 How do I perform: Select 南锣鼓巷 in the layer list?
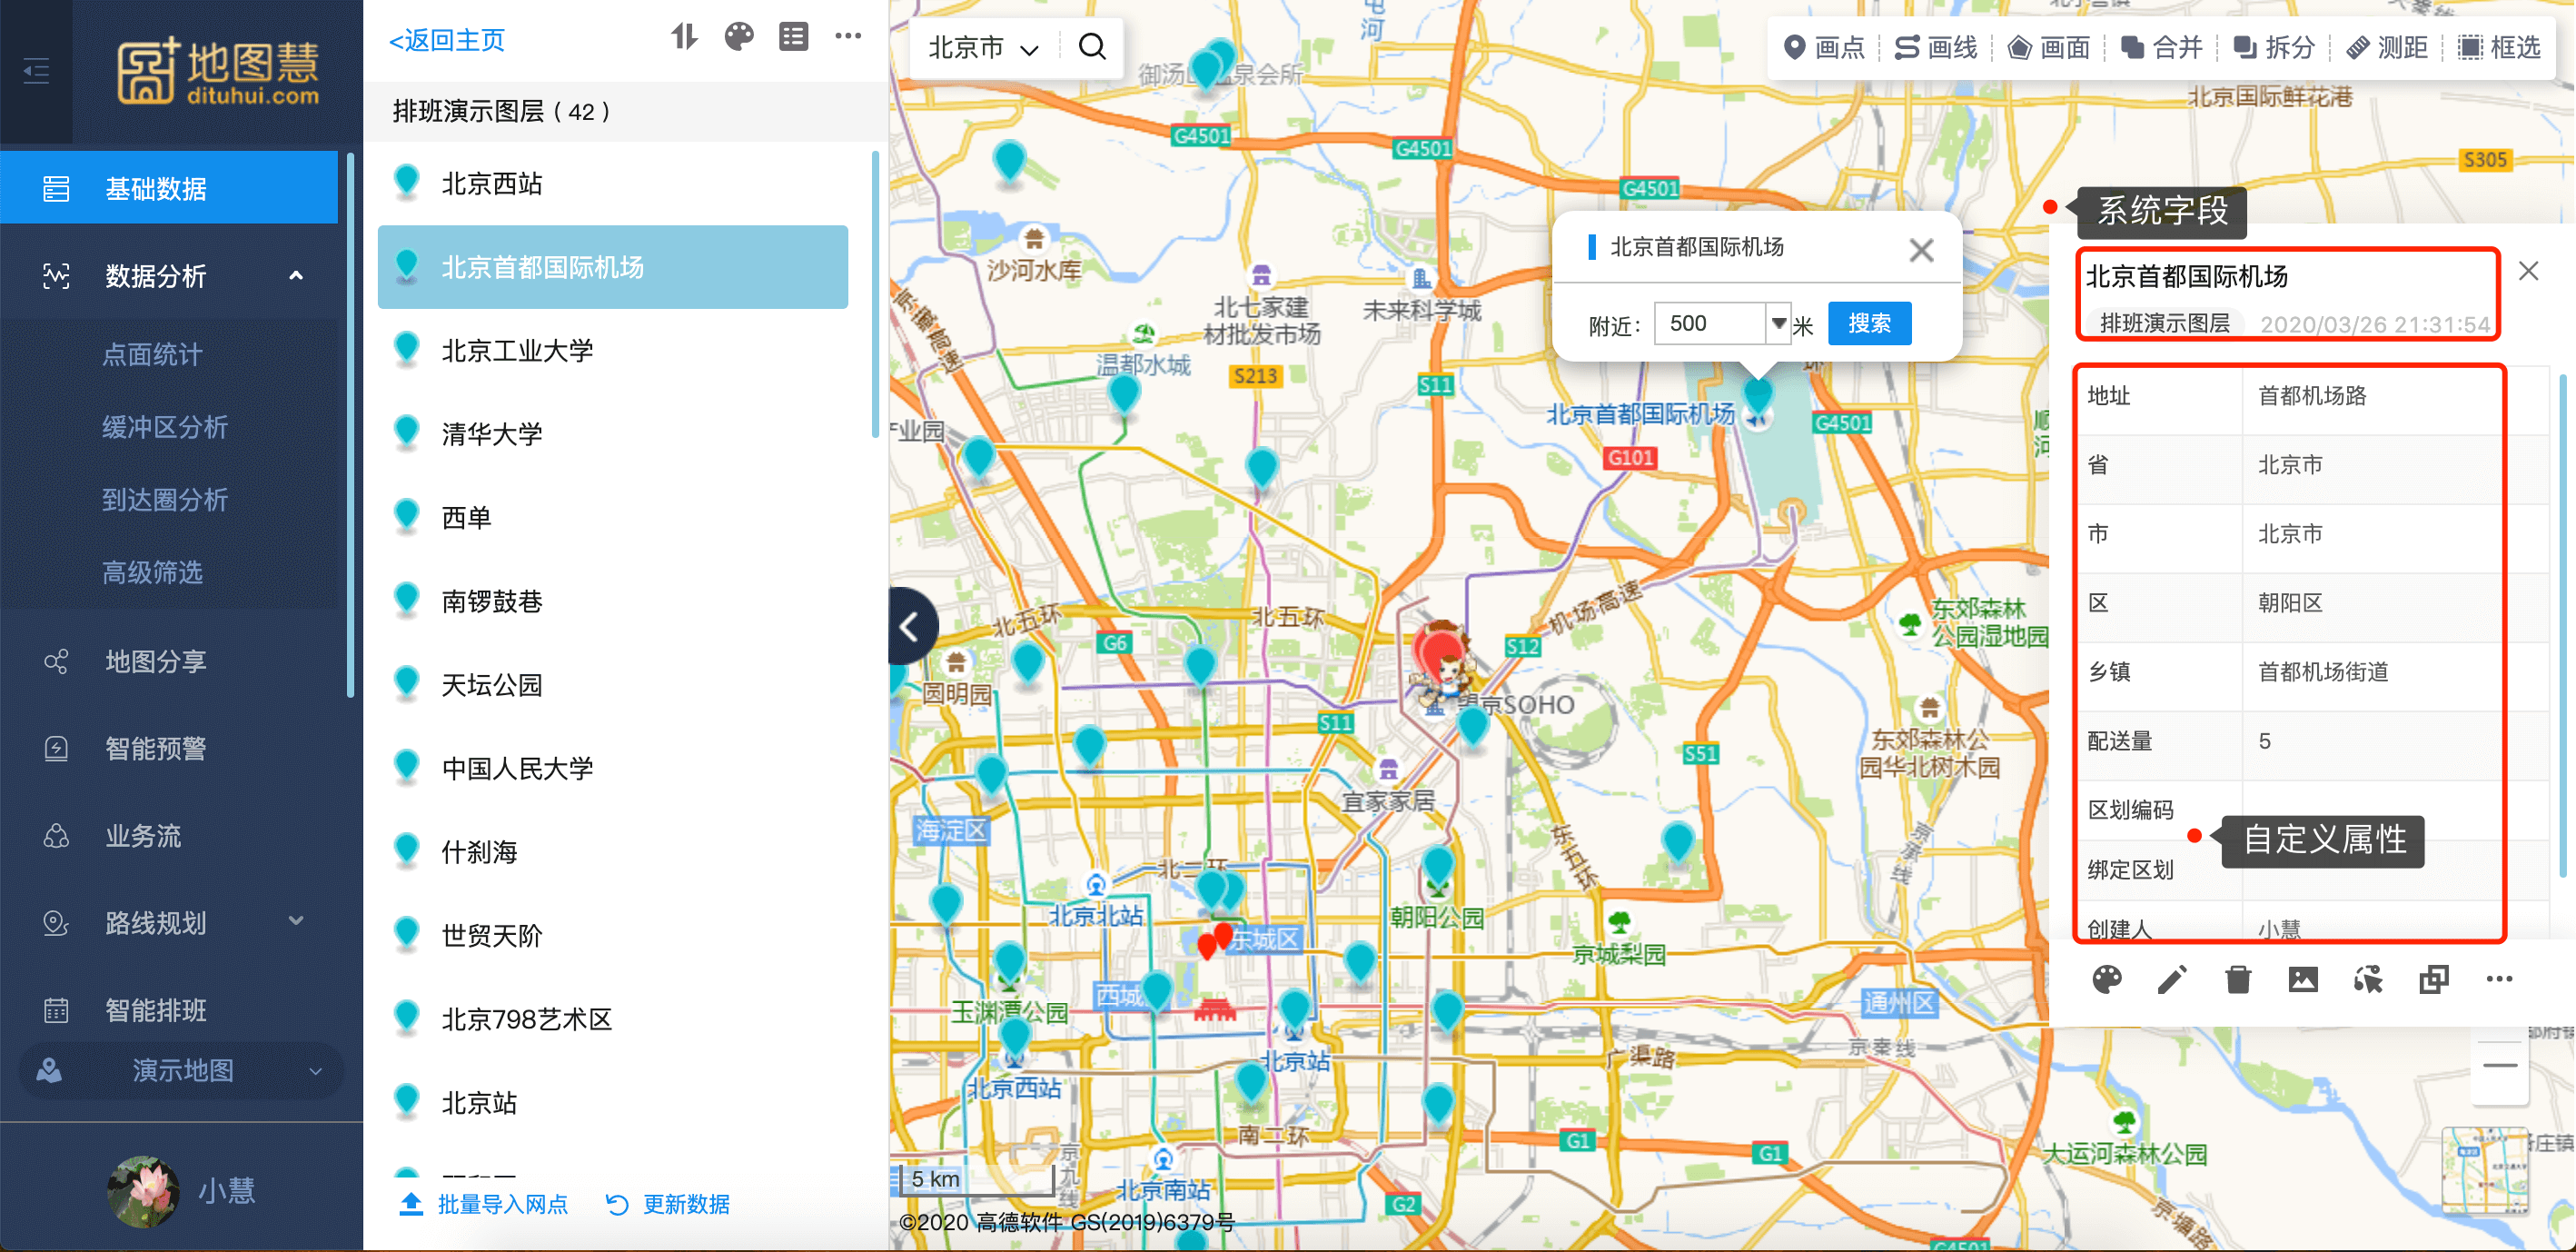click(613, 601)
